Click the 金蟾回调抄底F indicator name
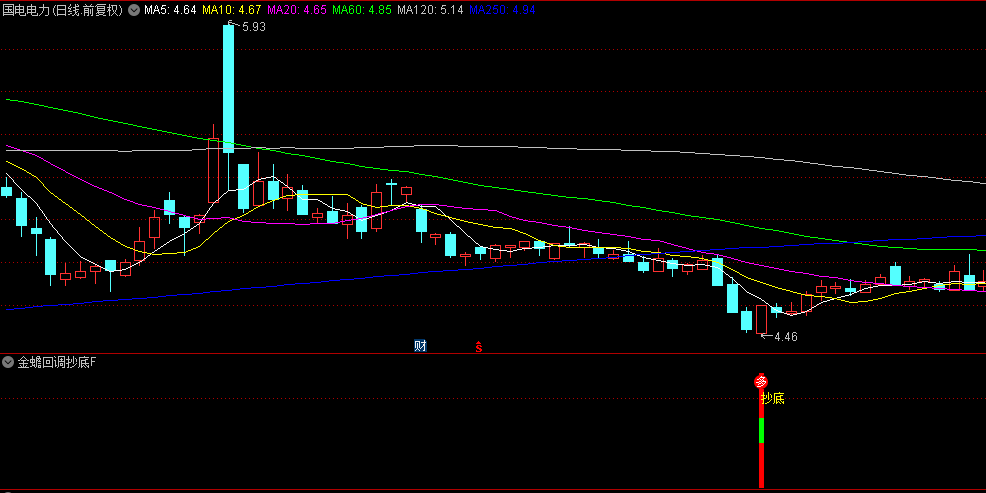This screenshot has width=986, height=493. [56, 362]
